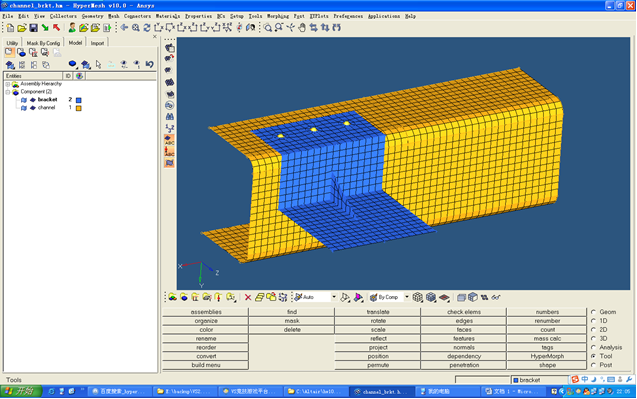This screenshot has width=637, height=399.
Task: Open the Geometry menu
Action: pyautogui.click(x=92, y=16)
